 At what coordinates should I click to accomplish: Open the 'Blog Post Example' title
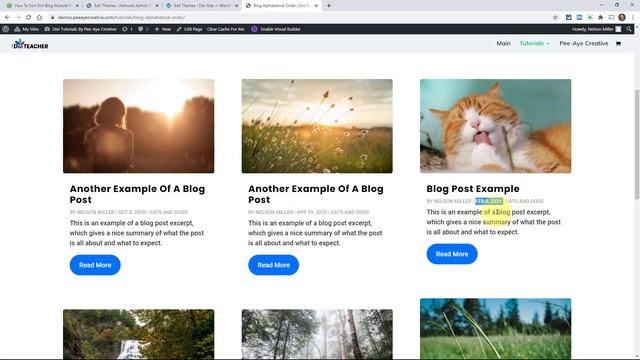pyautogui.click(x=473, y=189)
